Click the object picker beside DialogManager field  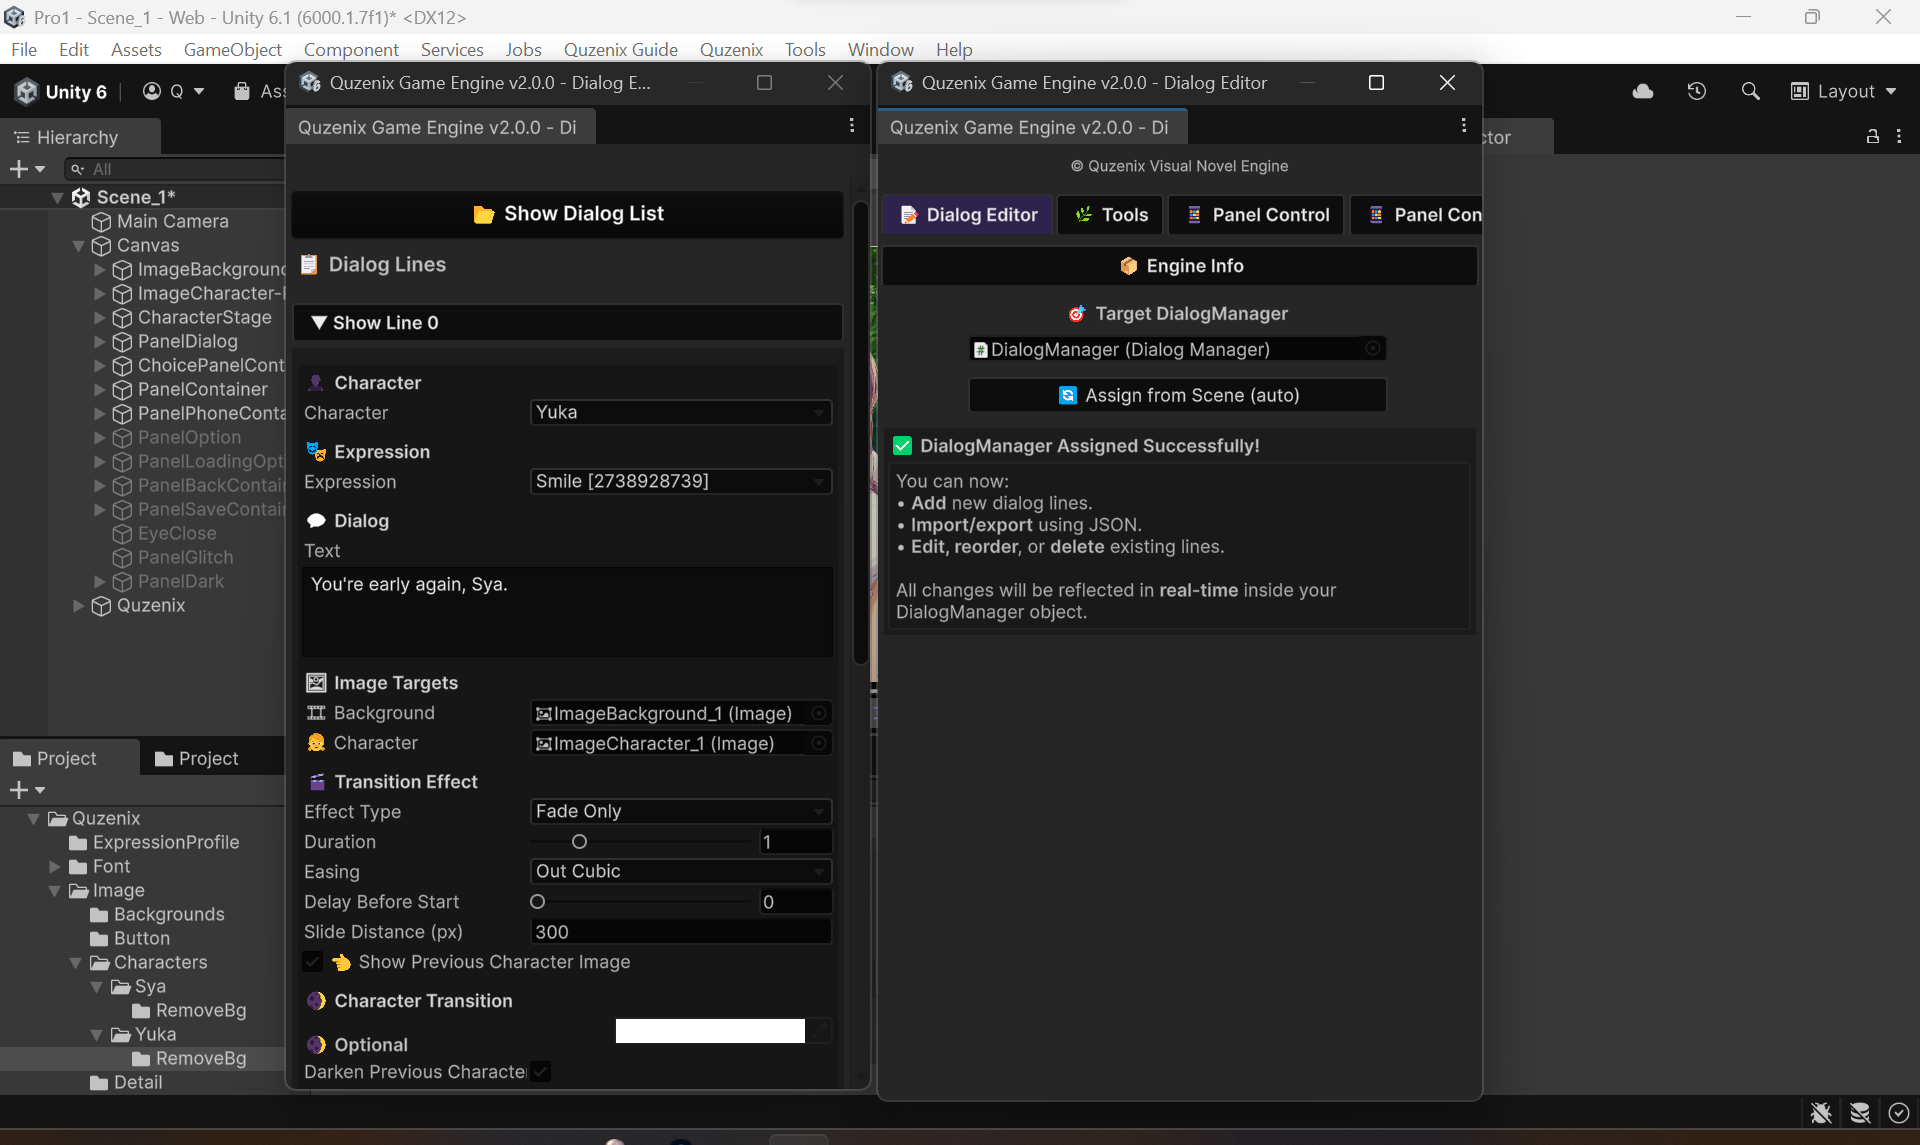[x=1372, y=348]
